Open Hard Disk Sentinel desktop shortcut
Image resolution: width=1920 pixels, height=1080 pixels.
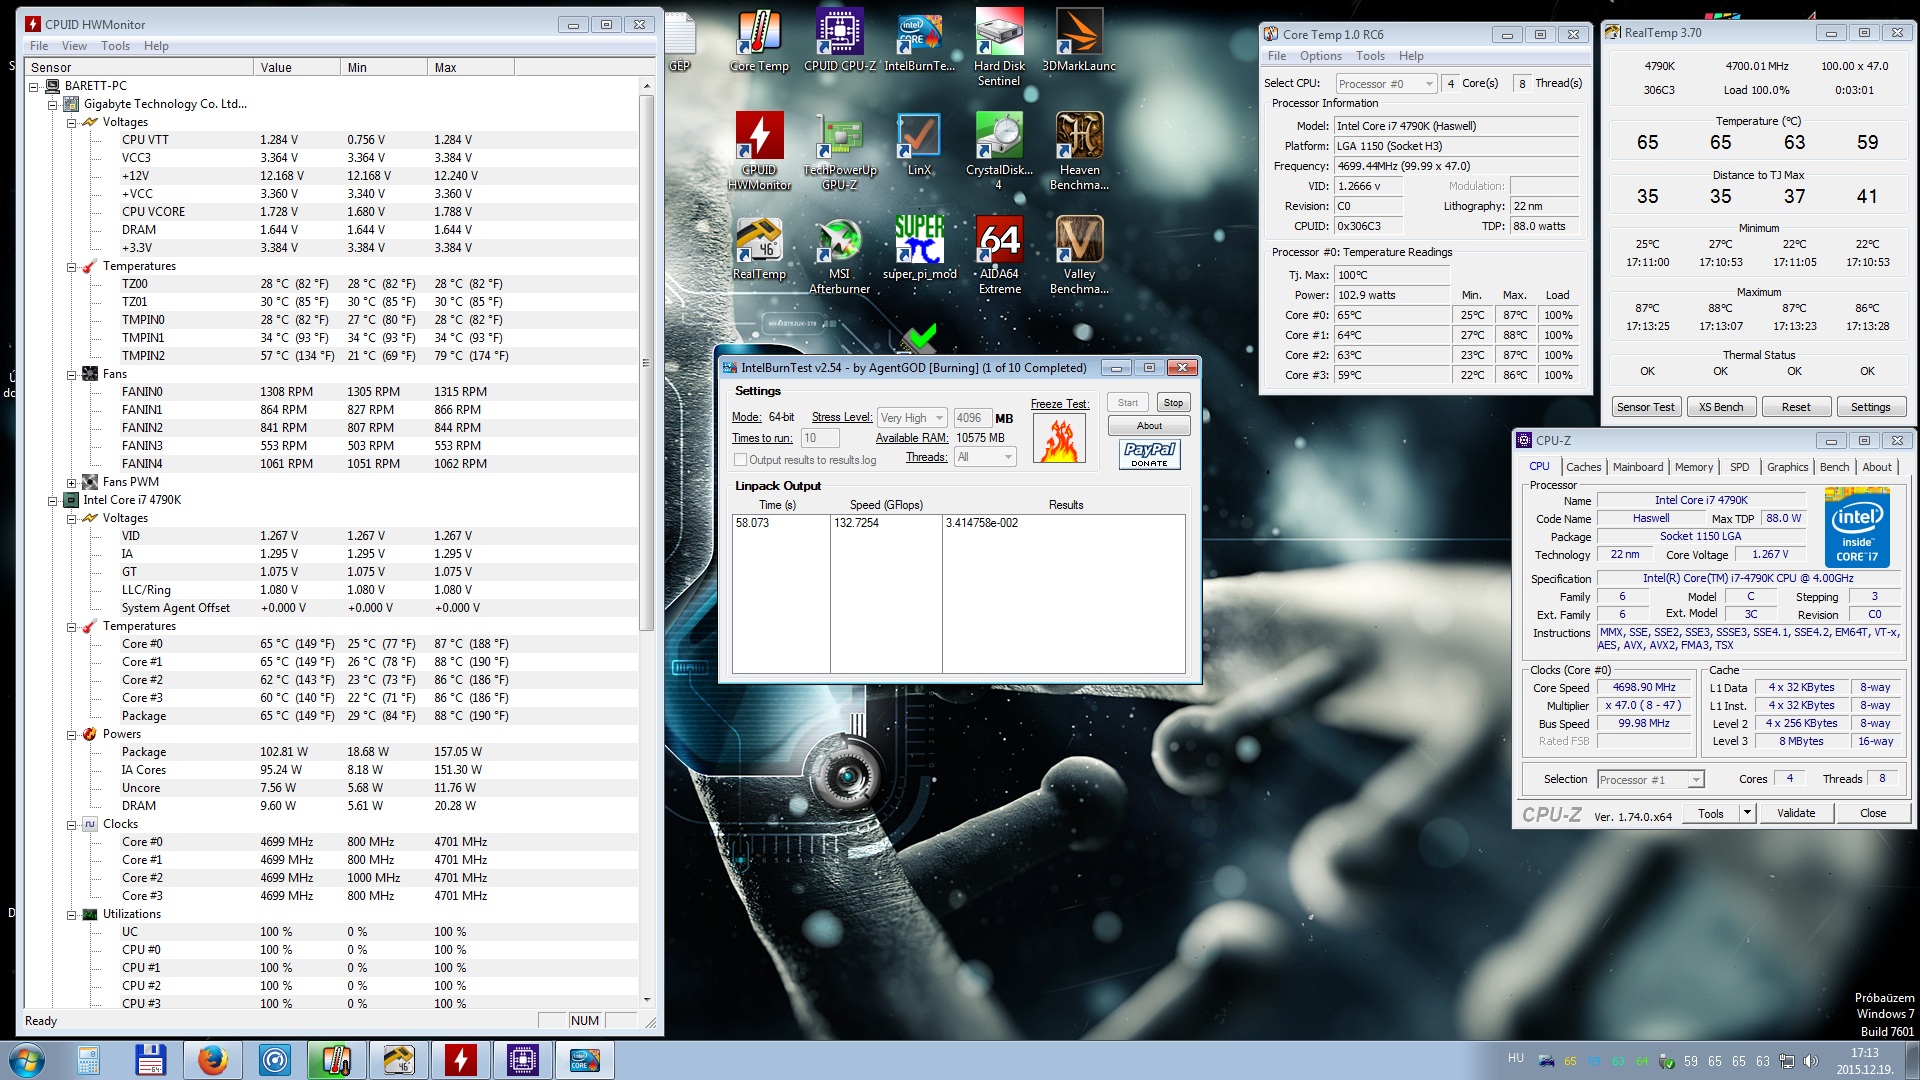click(999, 48)
